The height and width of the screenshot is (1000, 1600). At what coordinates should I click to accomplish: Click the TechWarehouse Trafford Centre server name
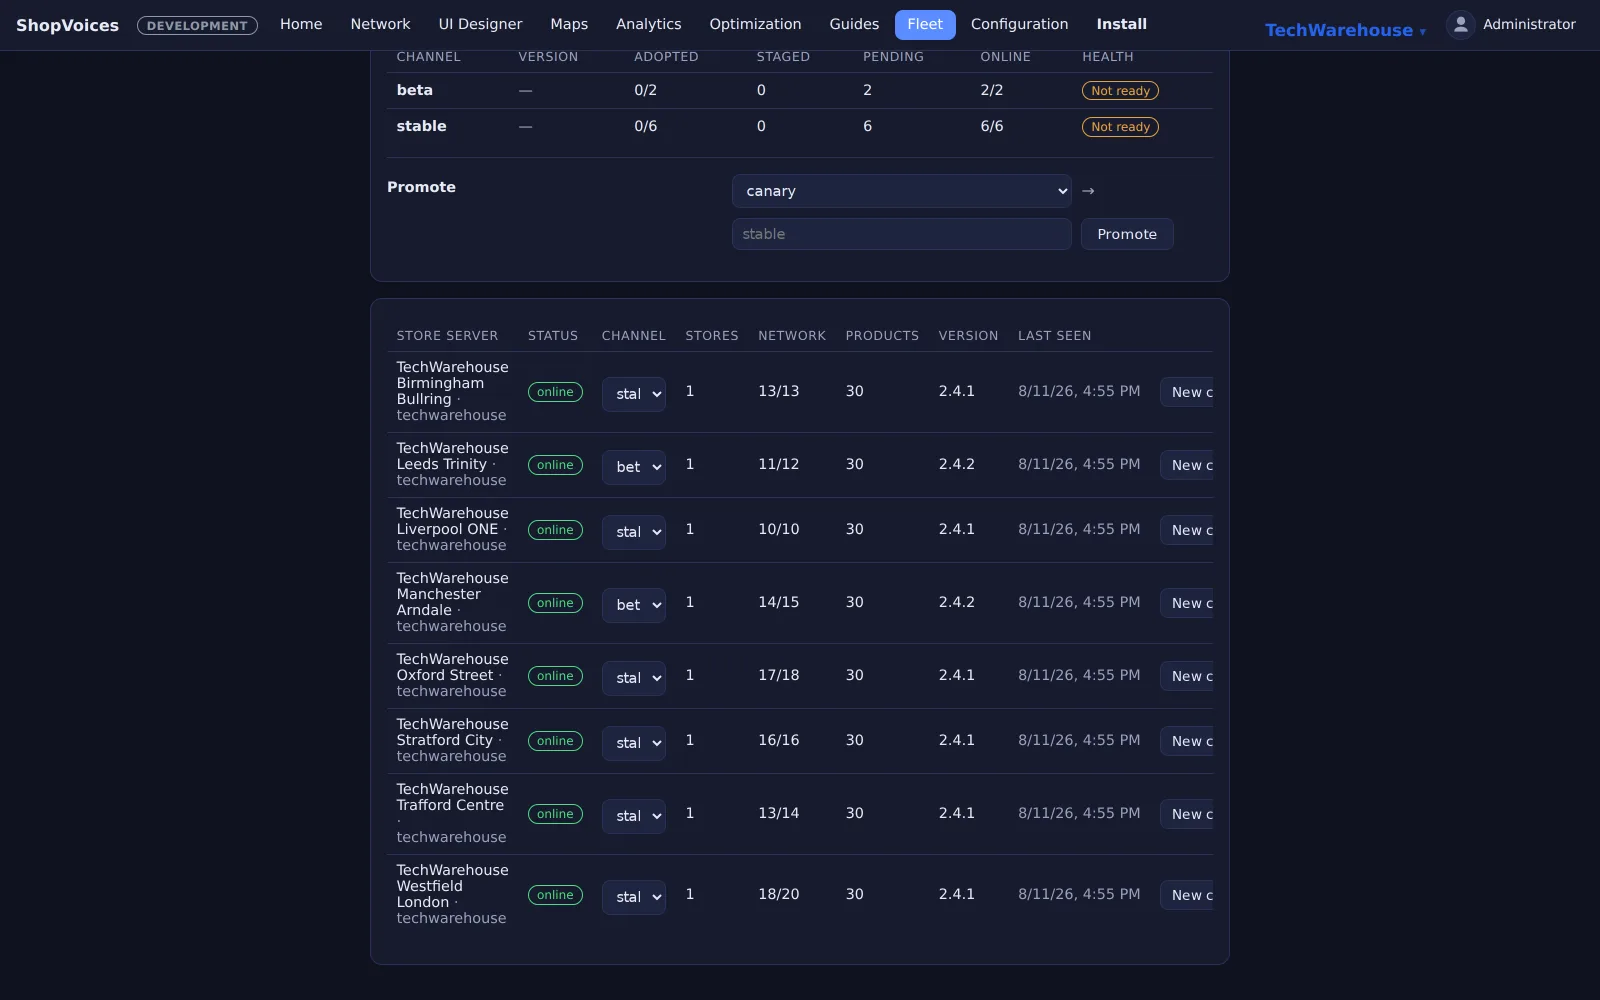coord(452,797)
